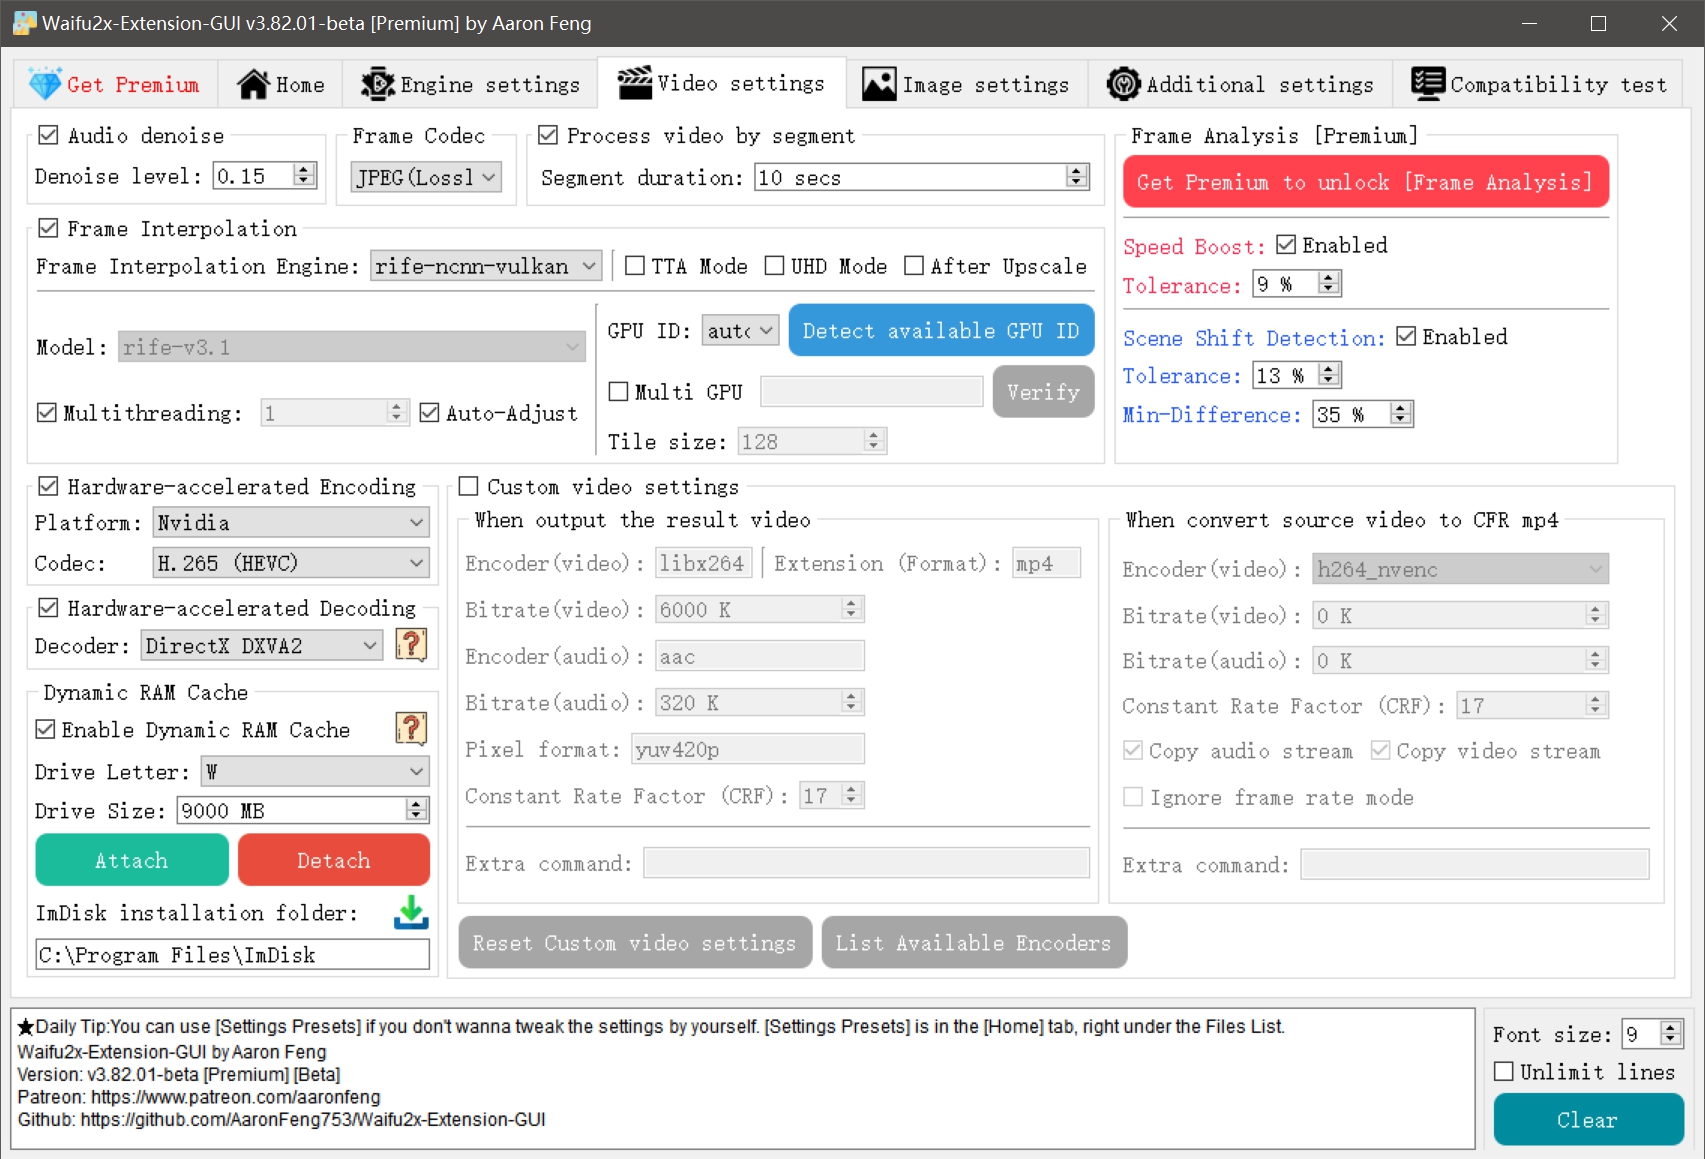Click the green Attach button
Screen dimensions: 1705x1159
[x=132, y=860]
